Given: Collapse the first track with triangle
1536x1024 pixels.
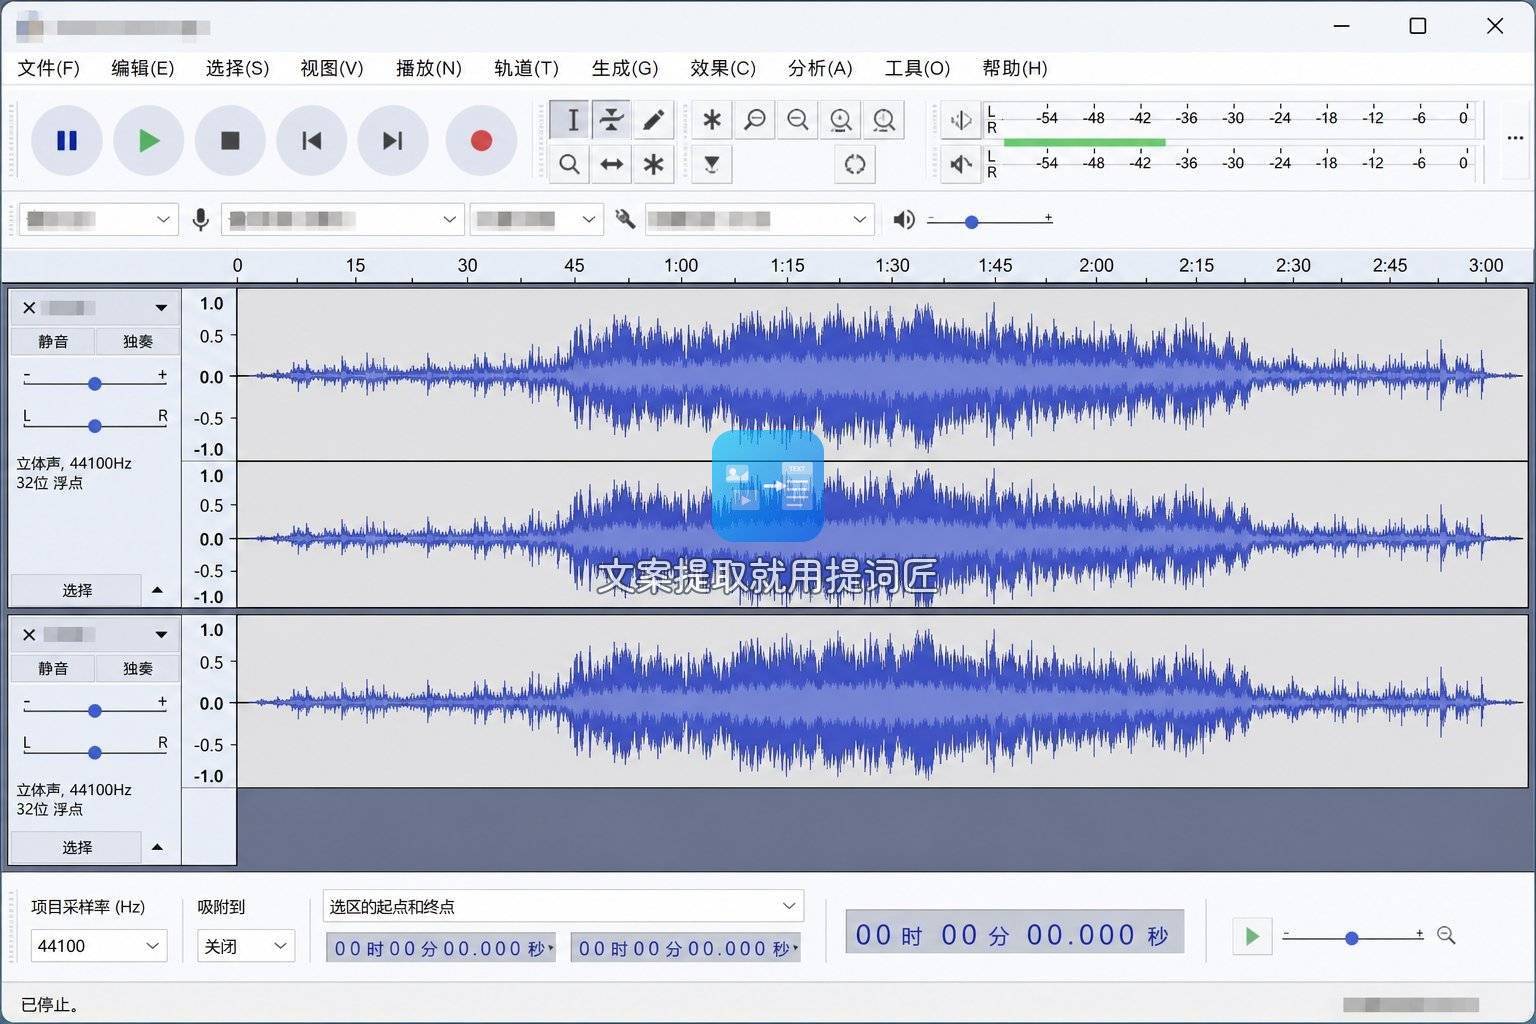Looking at the screenshot, I should pos(158,590).
